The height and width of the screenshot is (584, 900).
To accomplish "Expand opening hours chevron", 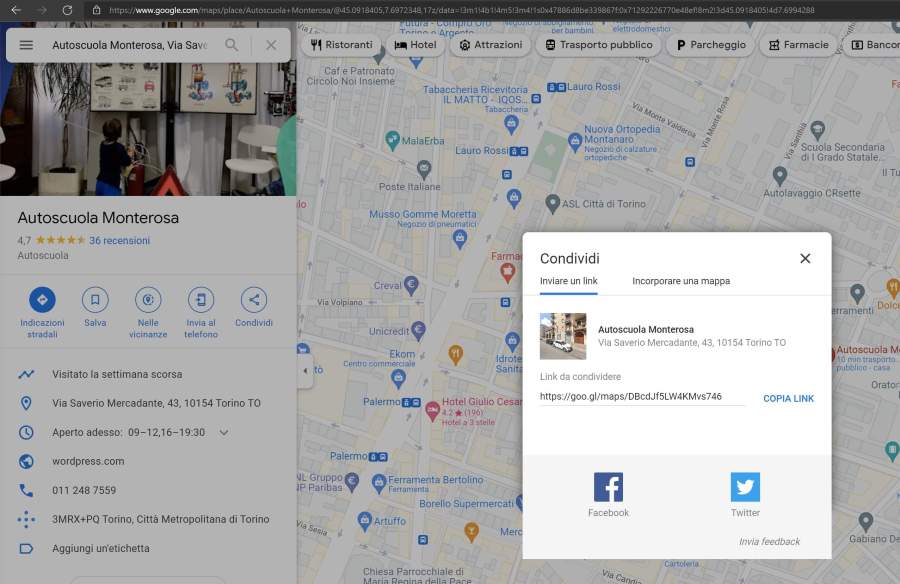I will point(224,433).
